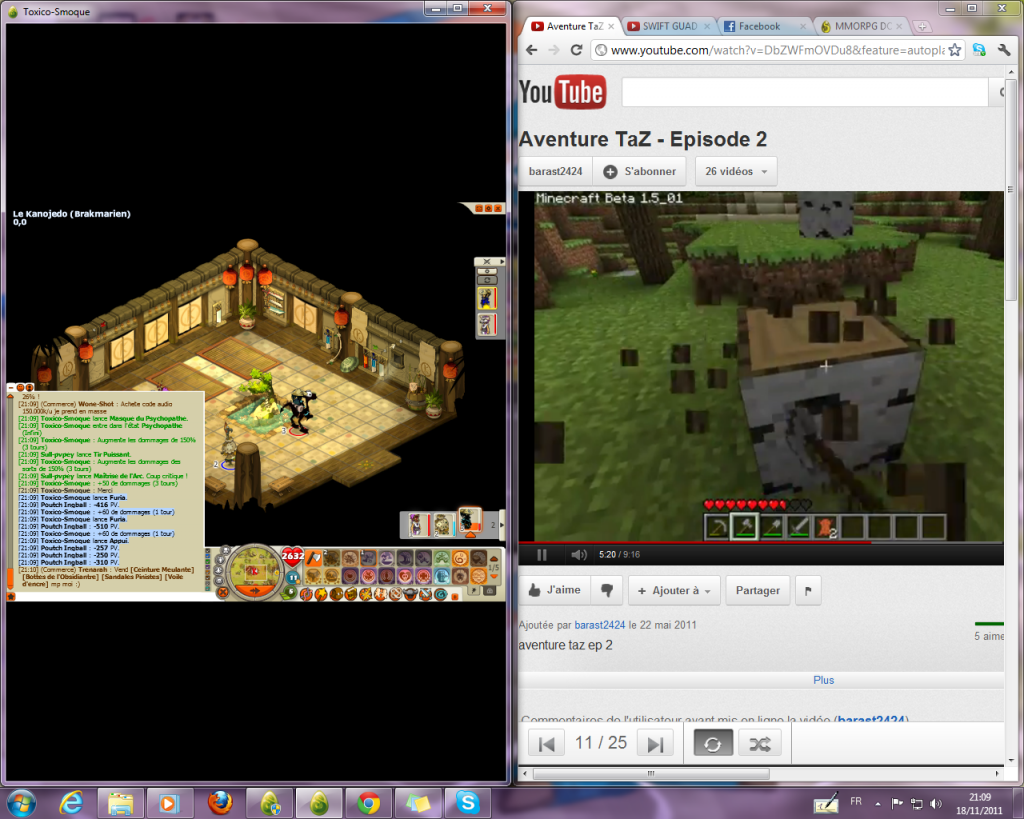
Task: Click the orange X icon in the top-right Dofus corner
Action: [498, 208]
